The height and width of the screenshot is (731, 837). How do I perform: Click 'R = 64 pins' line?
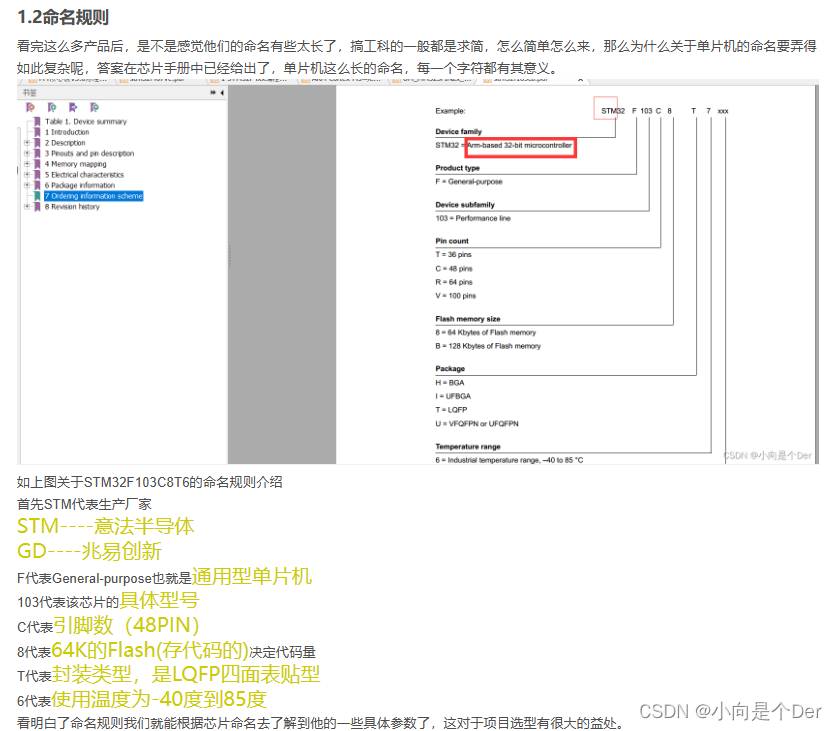(x=454, y=282)
